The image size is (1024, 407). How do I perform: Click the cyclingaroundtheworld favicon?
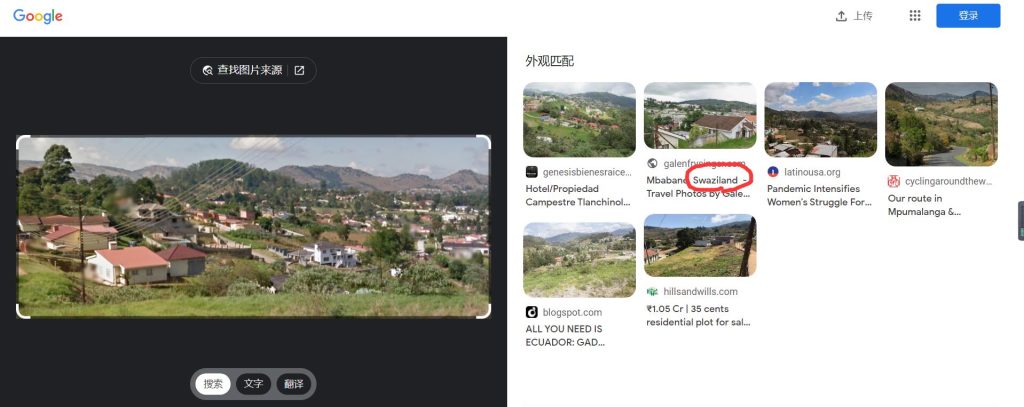click(893, 181)
